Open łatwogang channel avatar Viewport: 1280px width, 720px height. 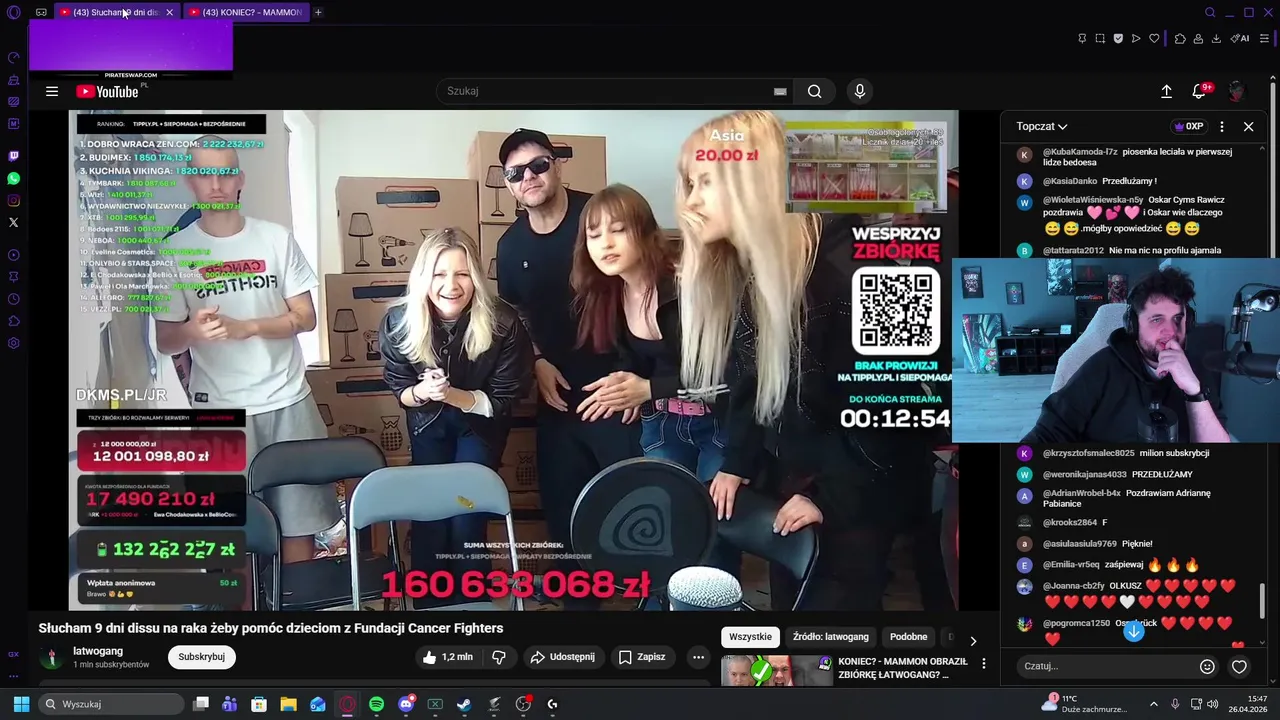51,657
